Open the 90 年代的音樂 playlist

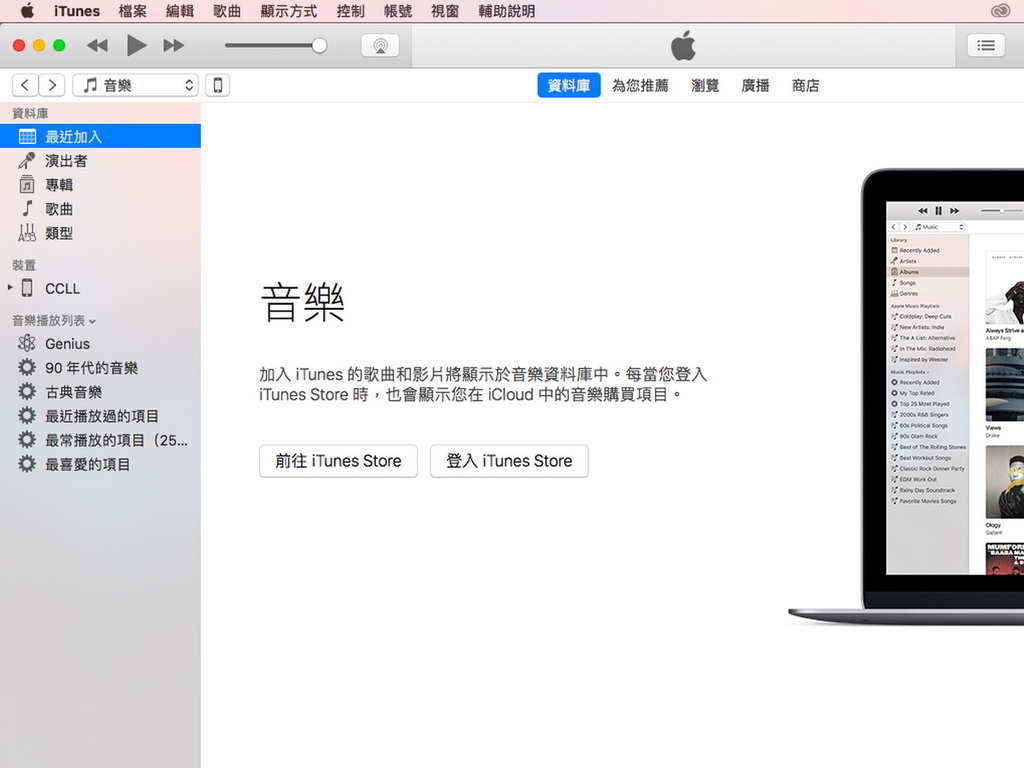tap(101, 368)
